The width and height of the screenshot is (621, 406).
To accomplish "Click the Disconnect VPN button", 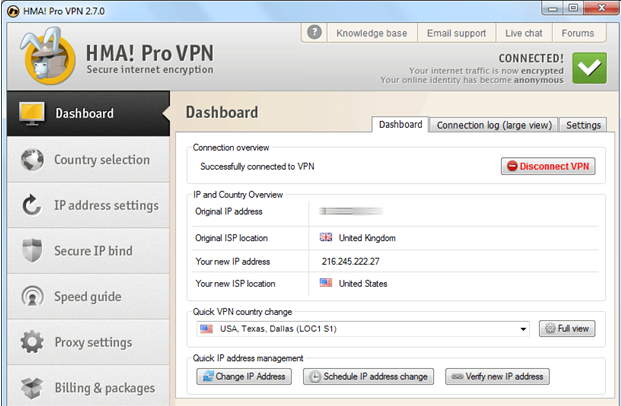I will [x=548, y=166].
